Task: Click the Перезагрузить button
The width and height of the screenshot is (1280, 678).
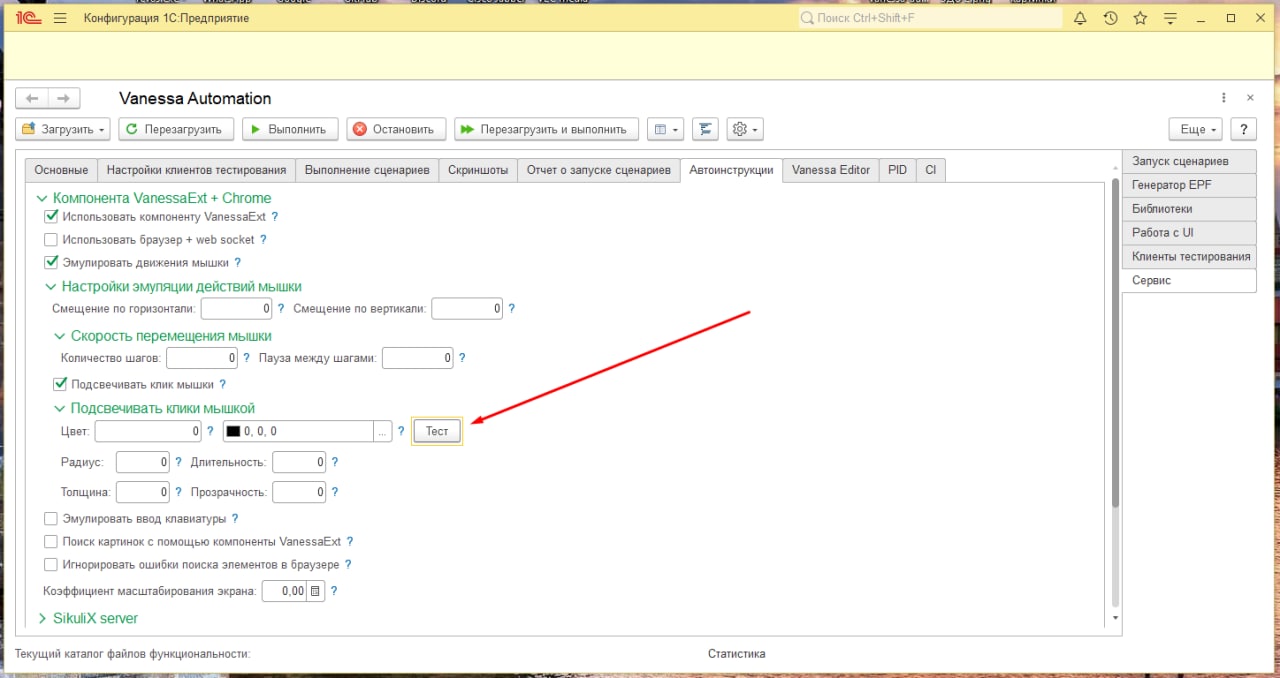Action: click(x=177, y=129)
